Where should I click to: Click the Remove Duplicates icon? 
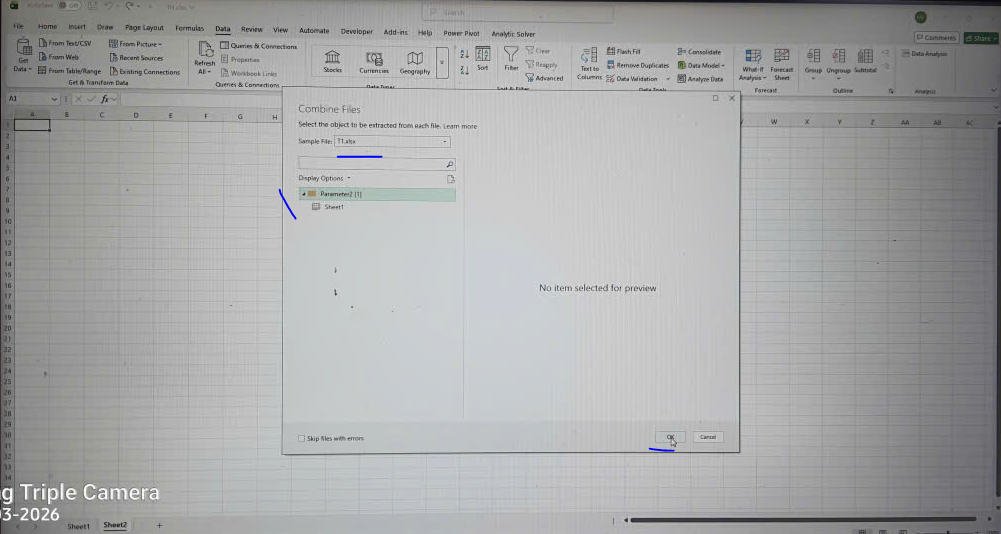(611, 65)
